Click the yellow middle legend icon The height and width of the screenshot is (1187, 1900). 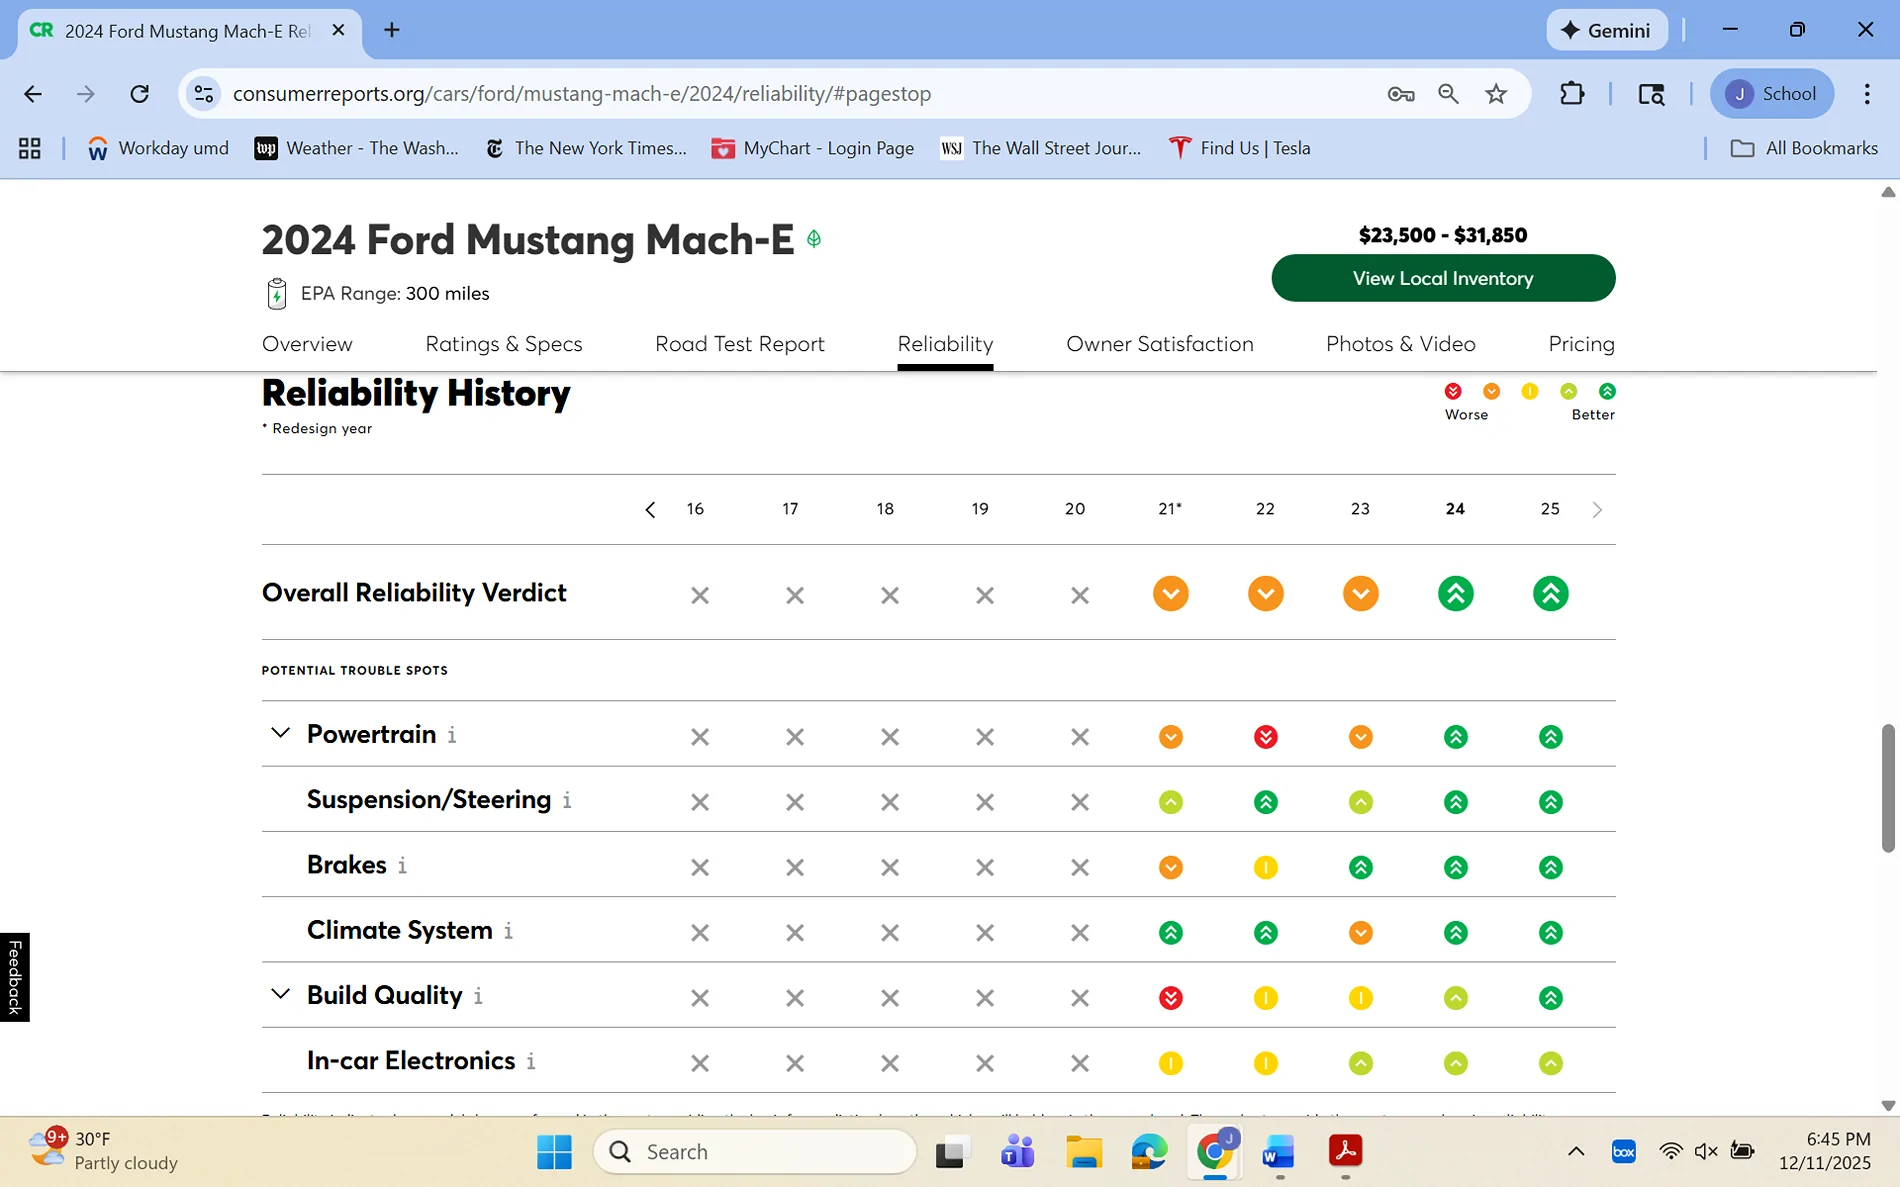pos(1529,391)
